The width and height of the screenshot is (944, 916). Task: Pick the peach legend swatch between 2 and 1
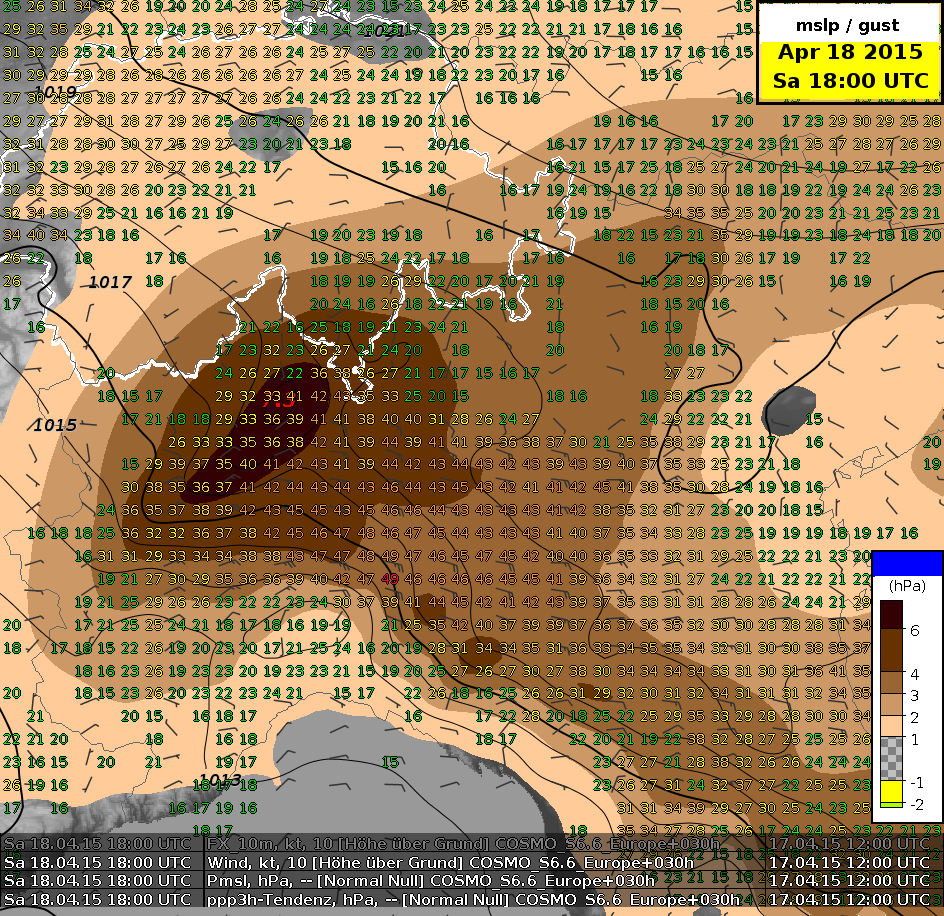[892, 726]
